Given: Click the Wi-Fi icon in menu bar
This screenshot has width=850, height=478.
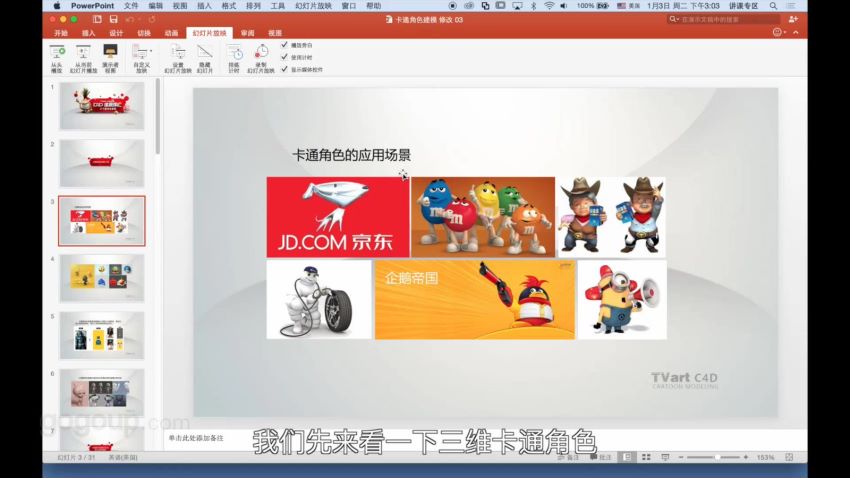Looking at the screenshot, I should point(549,6).
